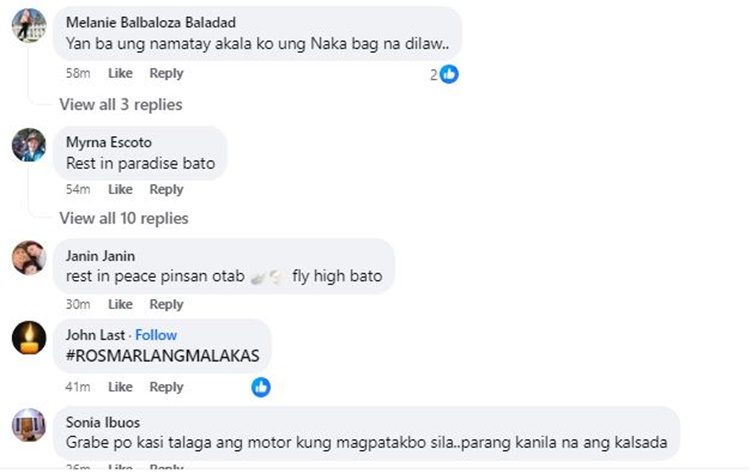The height and width of the screenshot is (473, 750).
Task: Reply to Melanie's comment
Action: 166,73
